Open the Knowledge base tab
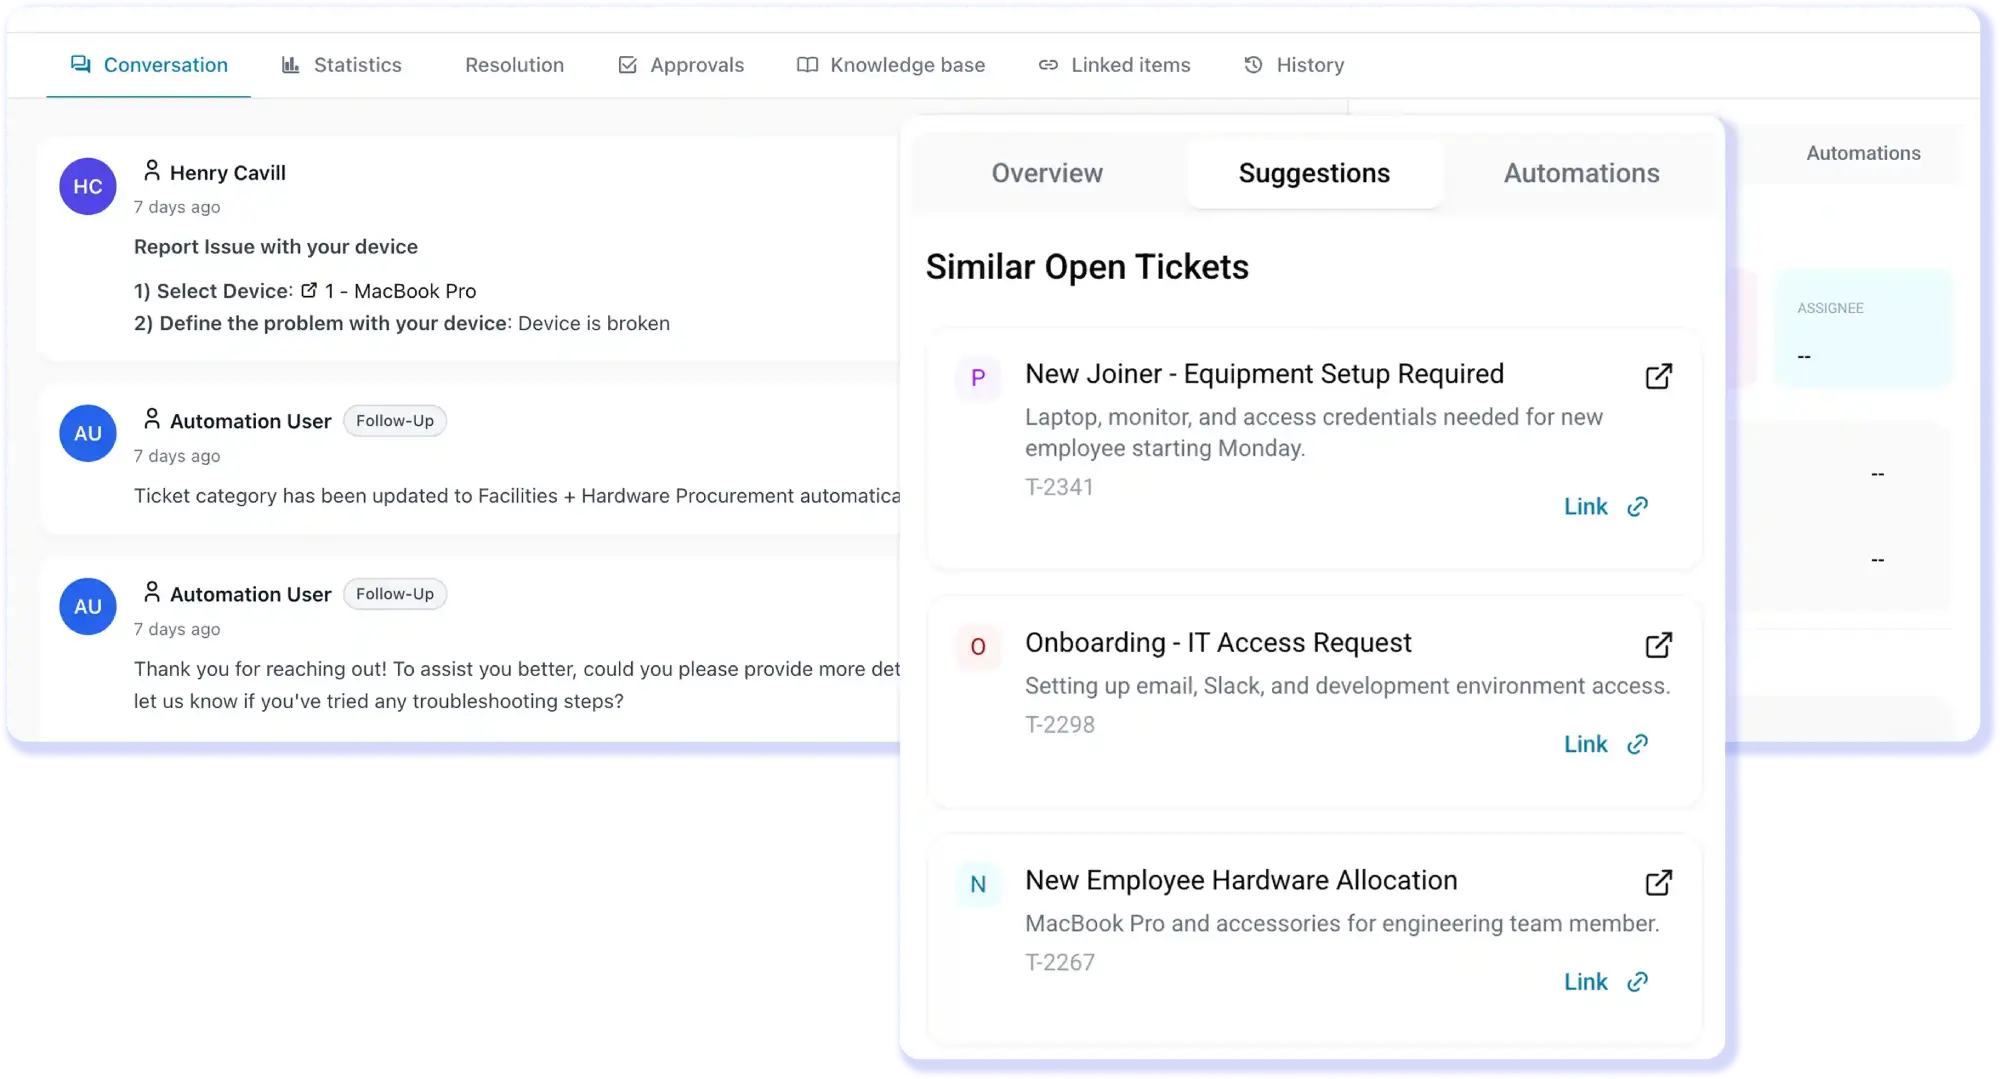2000x1079 pixels. coord(891,65)
